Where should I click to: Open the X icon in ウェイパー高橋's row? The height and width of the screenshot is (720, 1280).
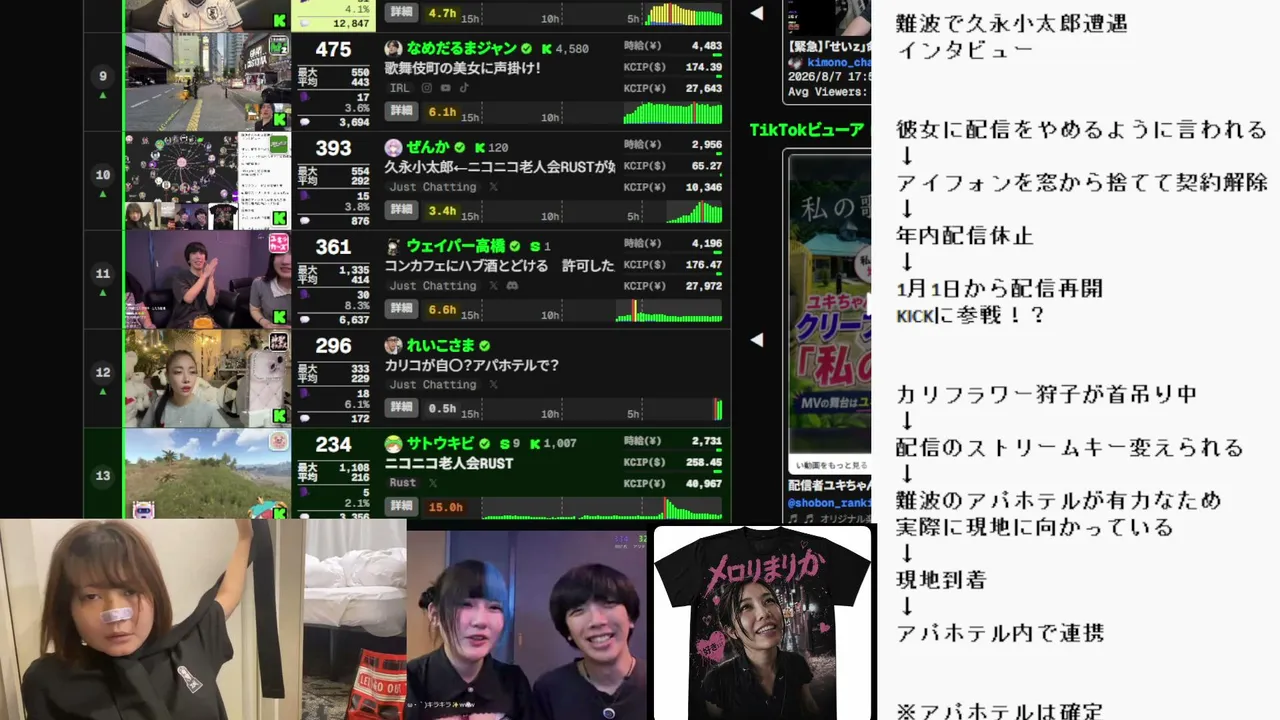493,286
